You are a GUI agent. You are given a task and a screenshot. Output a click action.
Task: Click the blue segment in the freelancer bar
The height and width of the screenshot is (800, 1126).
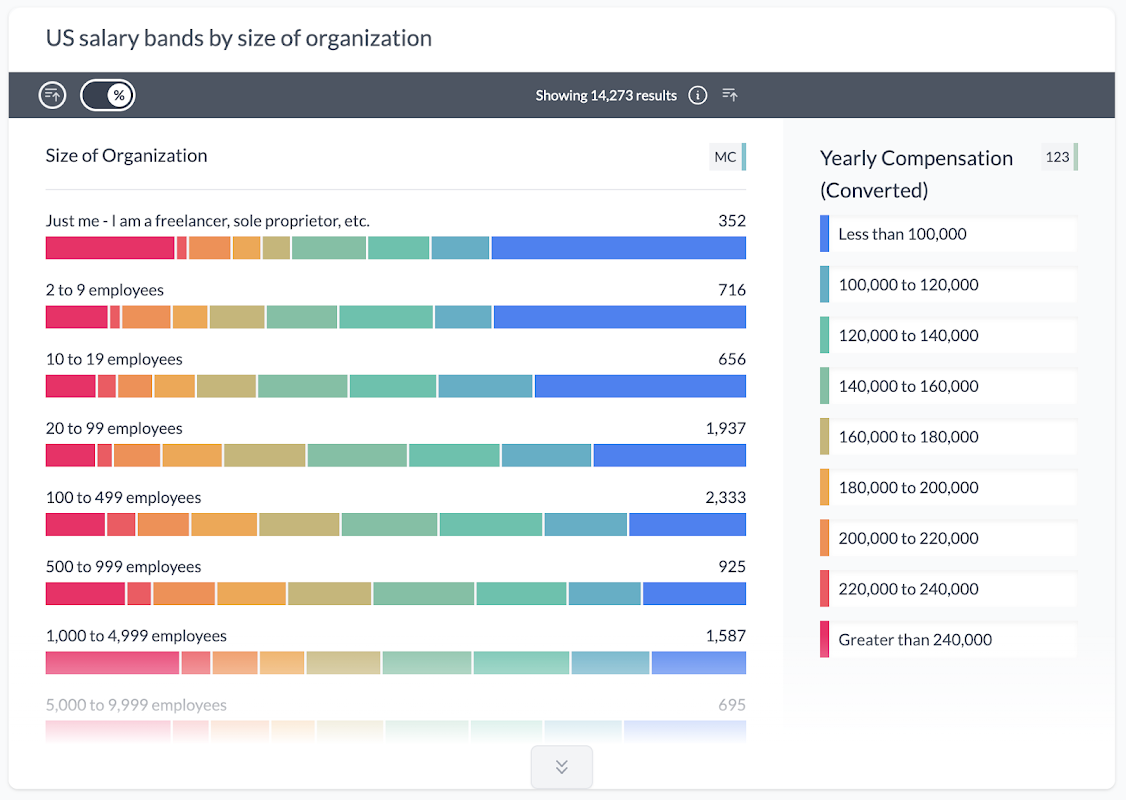click(618, 248)
